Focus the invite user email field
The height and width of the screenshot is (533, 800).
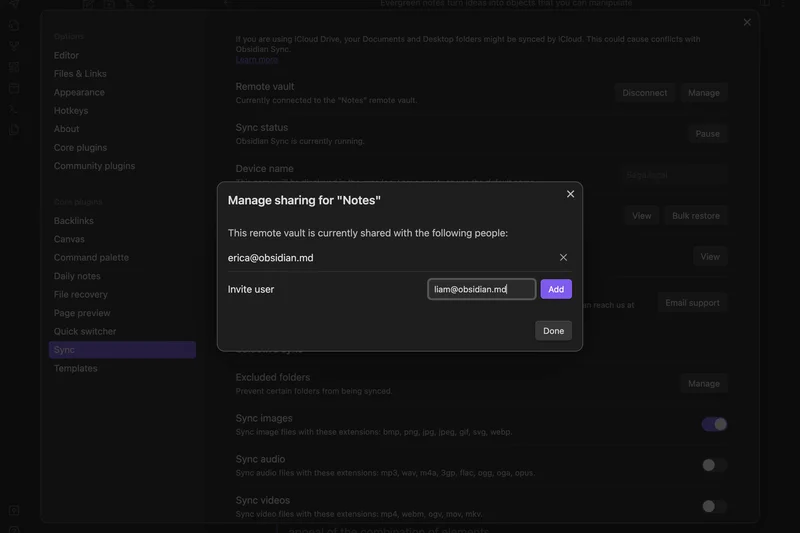(x=481, y=289)
